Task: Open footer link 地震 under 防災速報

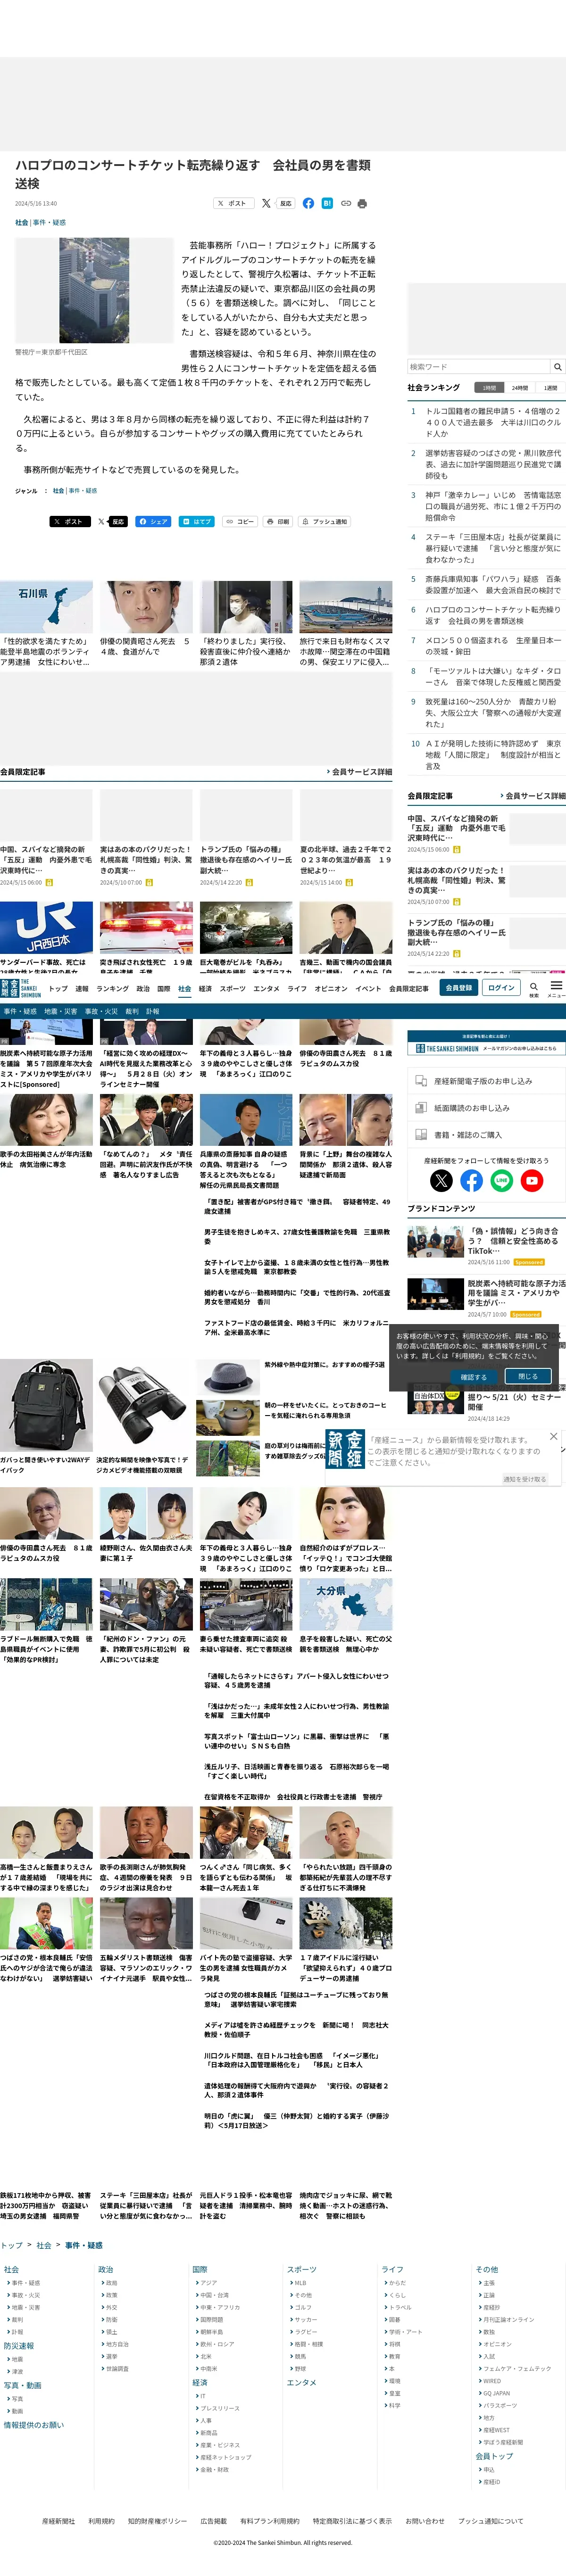Action: (x=16, y=2359)
